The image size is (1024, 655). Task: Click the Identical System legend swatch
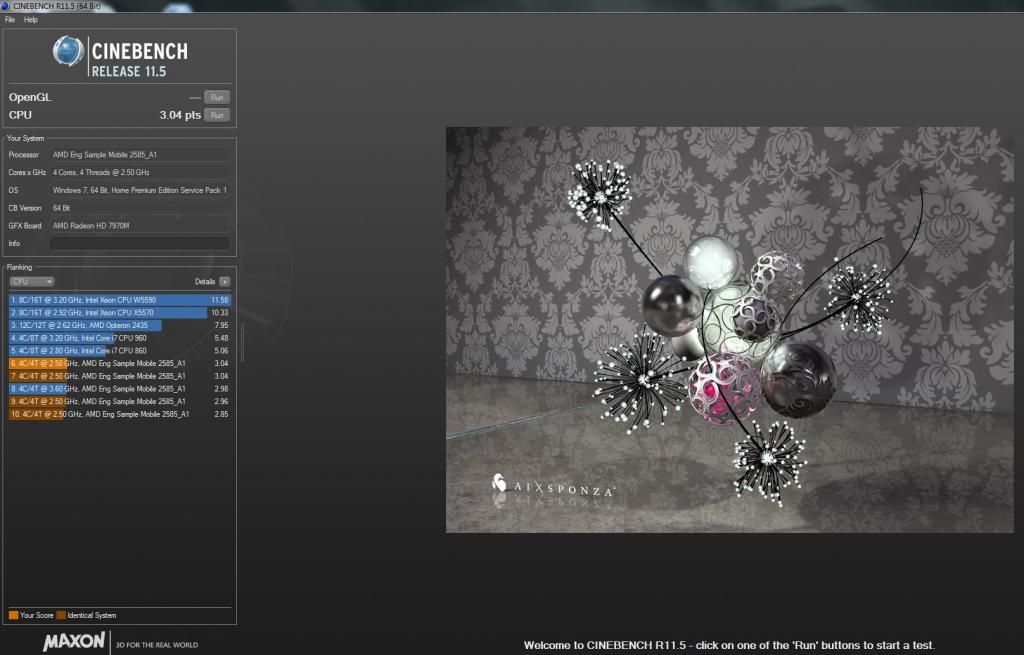pos(61,615)
